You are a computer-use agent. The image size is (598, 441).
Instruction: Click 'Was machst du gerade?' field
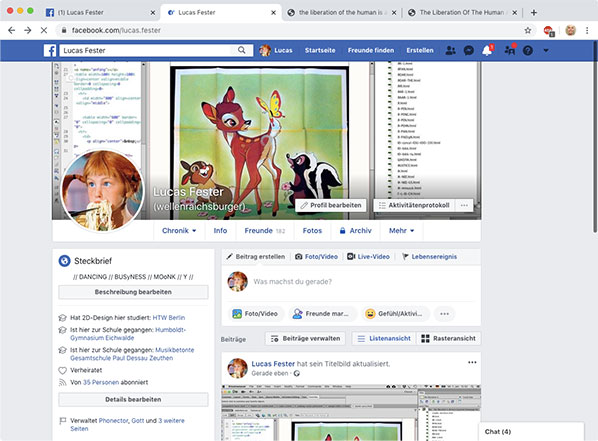pos(293,282)
